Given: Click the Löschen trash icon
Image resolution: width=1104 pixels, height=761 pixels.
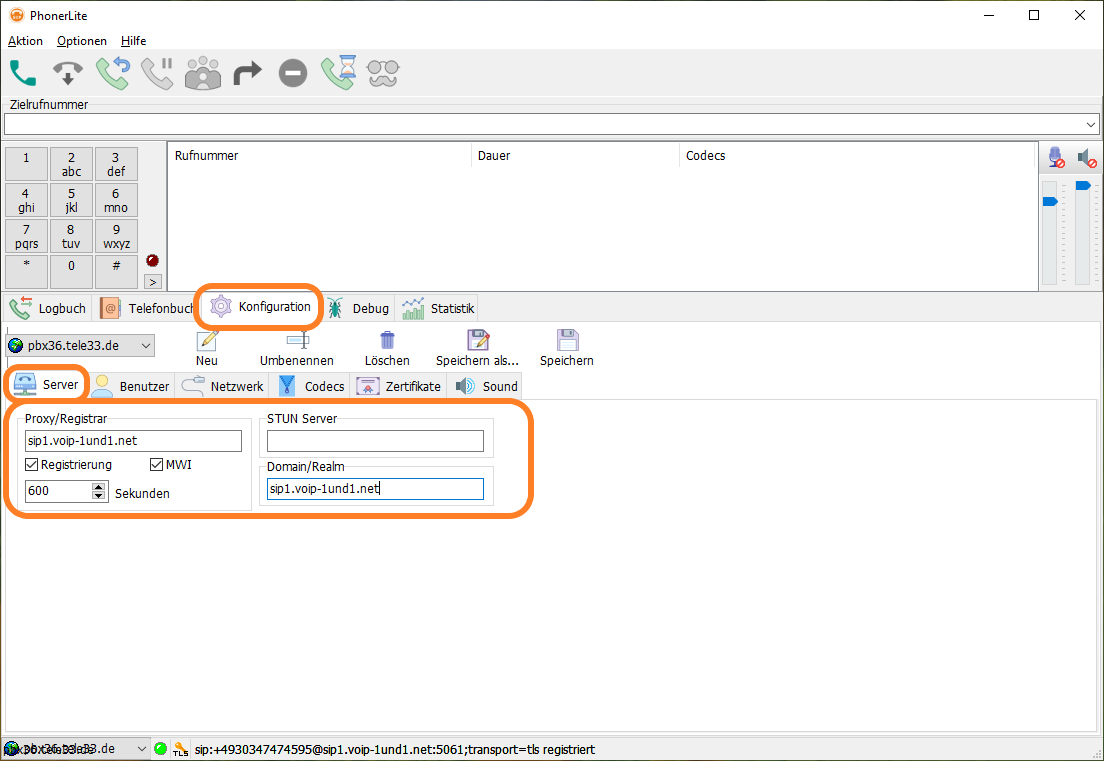Looking at the screenshot, I should 387,341.
